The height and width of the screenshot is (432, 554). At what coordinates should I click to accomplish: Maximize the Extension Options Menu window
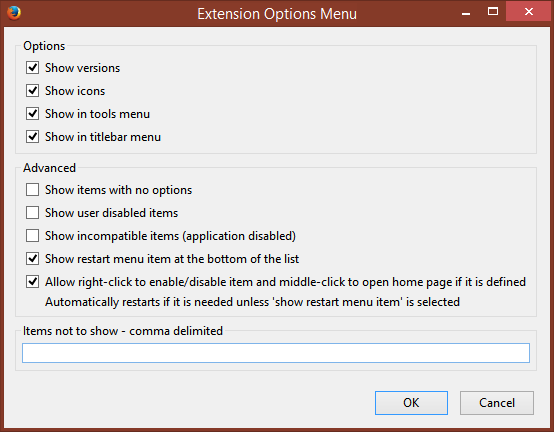[x=493, y=12]
